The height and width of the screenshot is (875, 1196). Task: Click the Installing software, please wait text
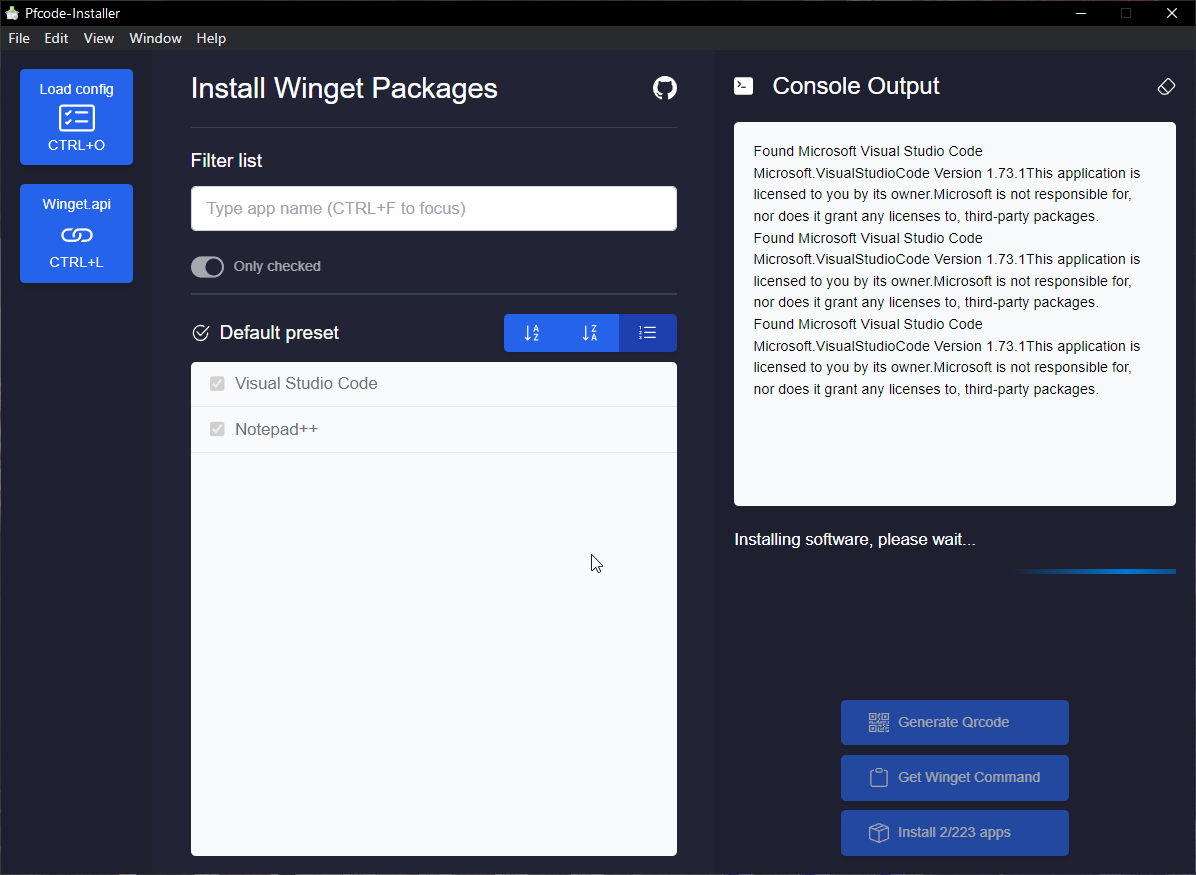[854, 539]
